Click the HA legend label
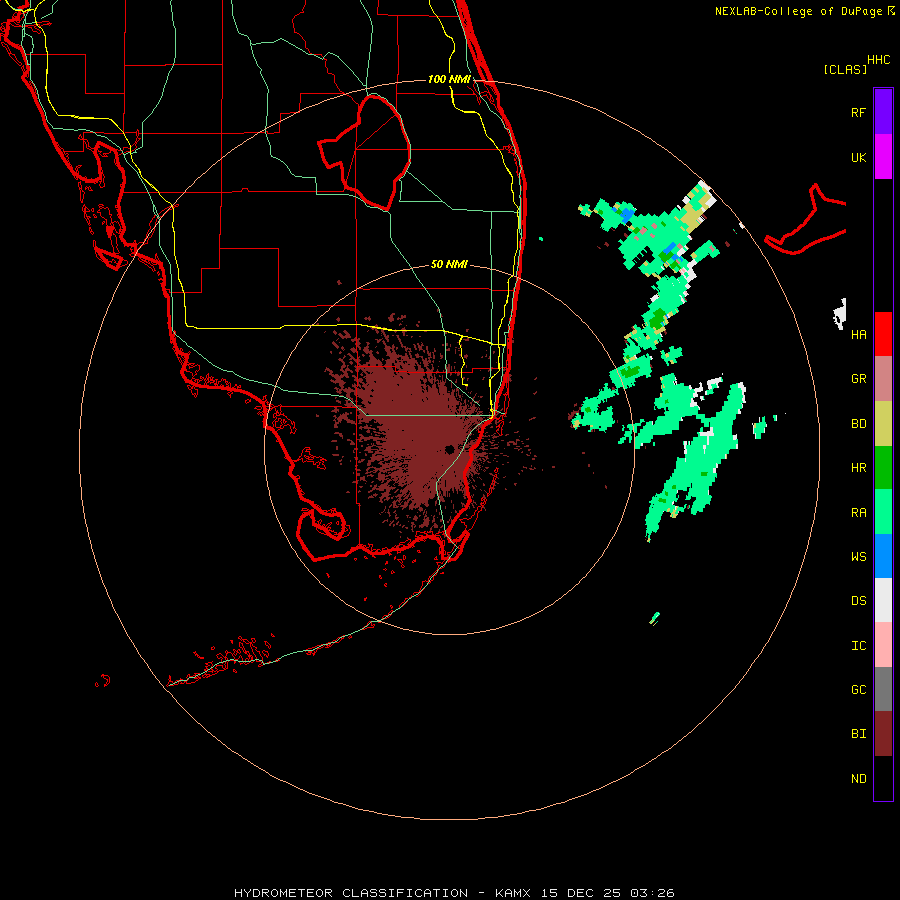This screenshot has width=900, height=900. tap(858, 334)
